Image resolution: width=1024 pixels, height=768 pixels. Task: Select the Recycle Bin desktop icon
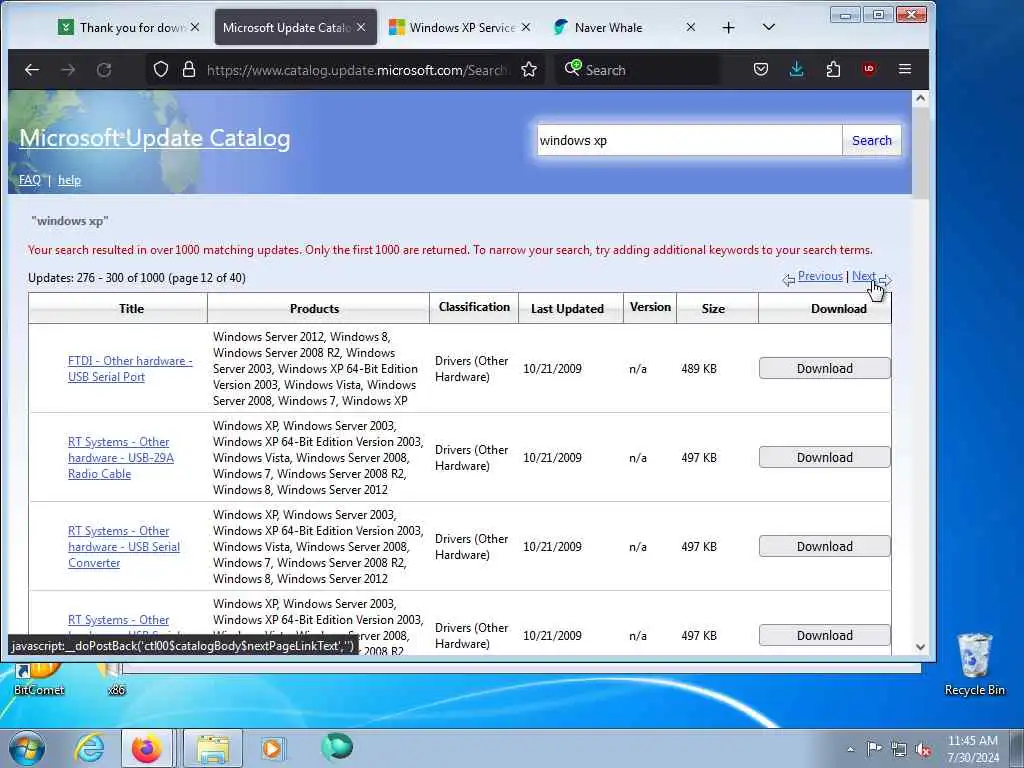tap(974, 665)
